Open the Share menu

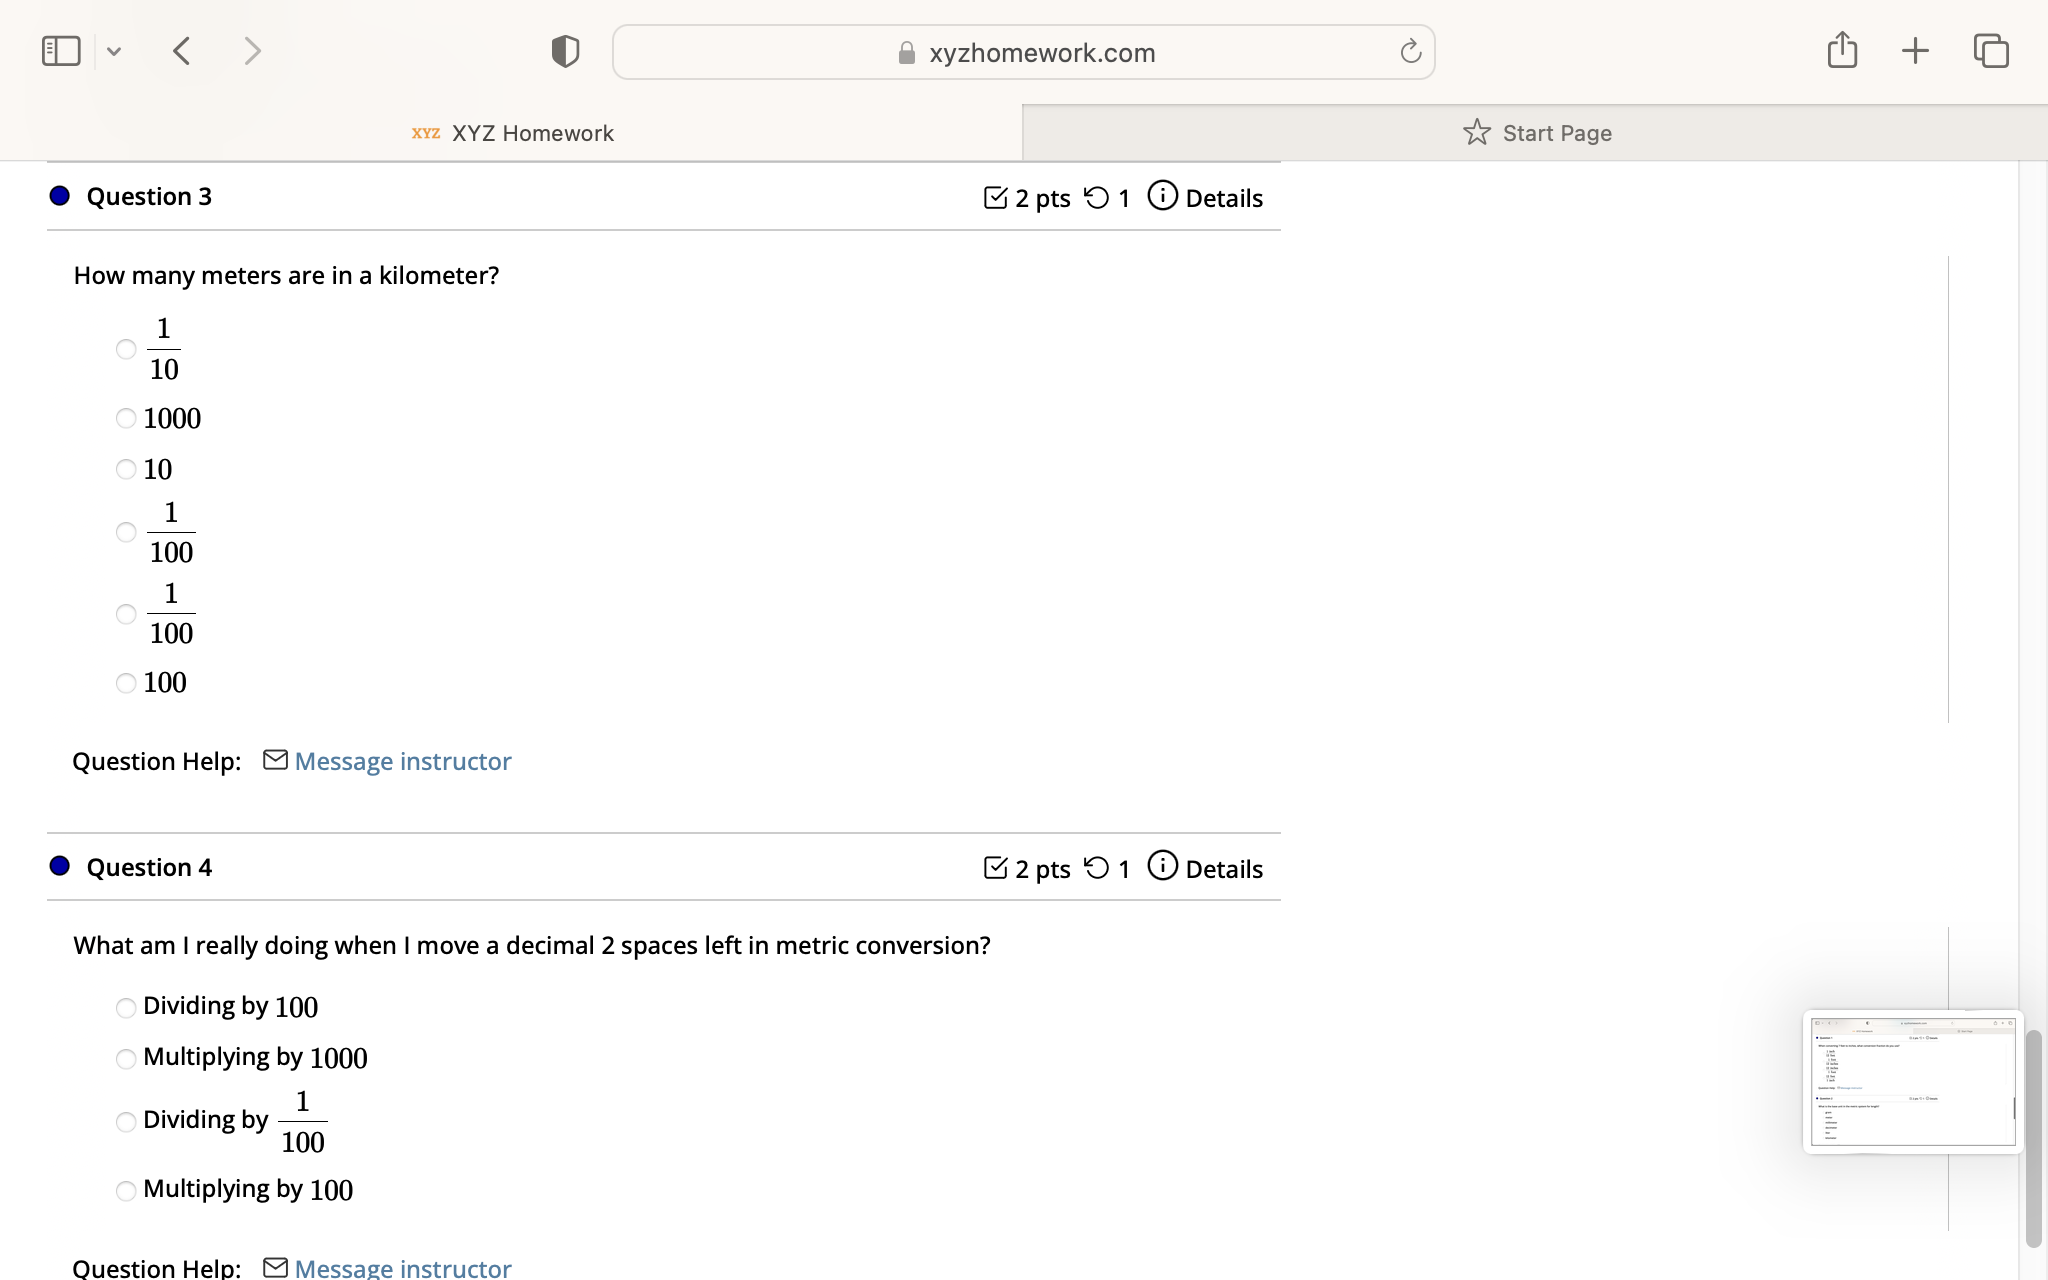1843,49
